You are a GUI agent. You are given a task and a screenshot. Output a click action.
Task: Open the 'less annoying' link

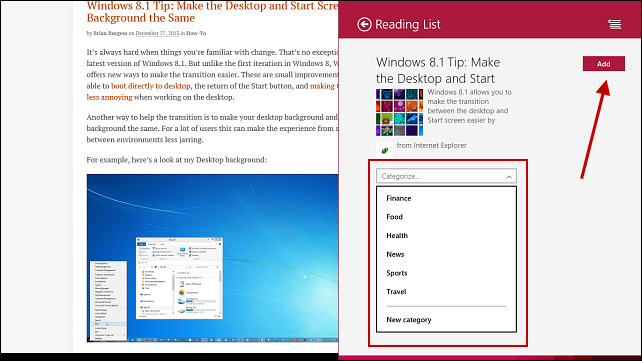tap(109, 97)
